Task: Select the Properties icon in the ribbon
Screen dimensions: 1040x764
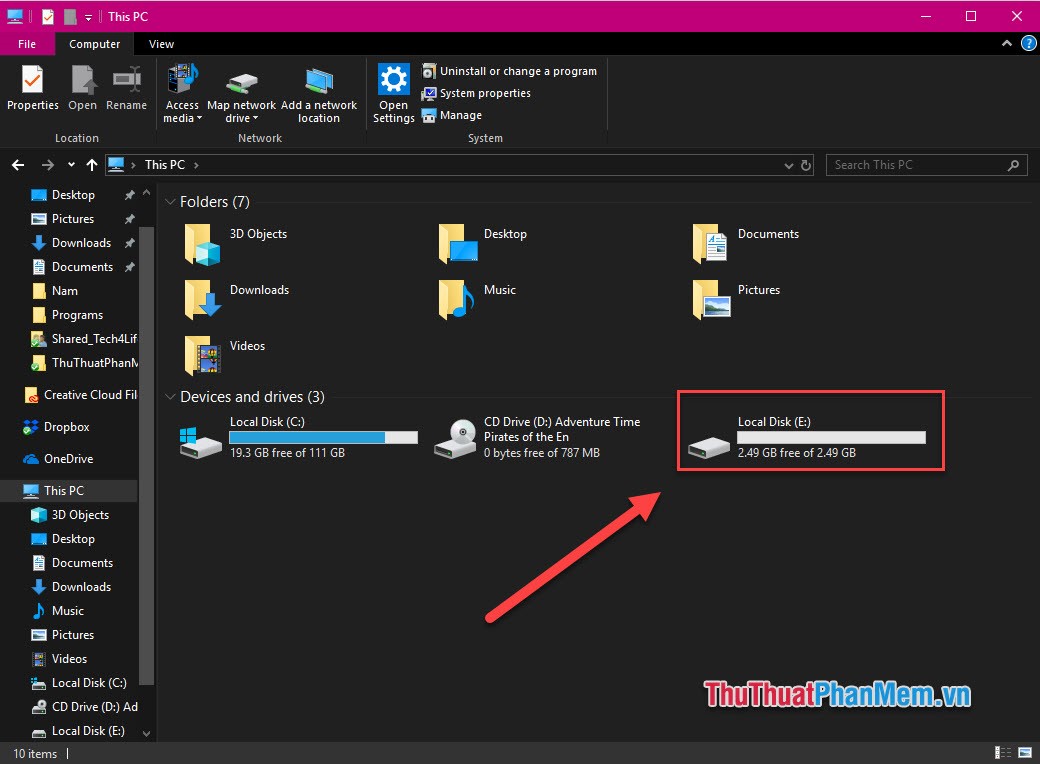Action: click(x=32, y=88)
